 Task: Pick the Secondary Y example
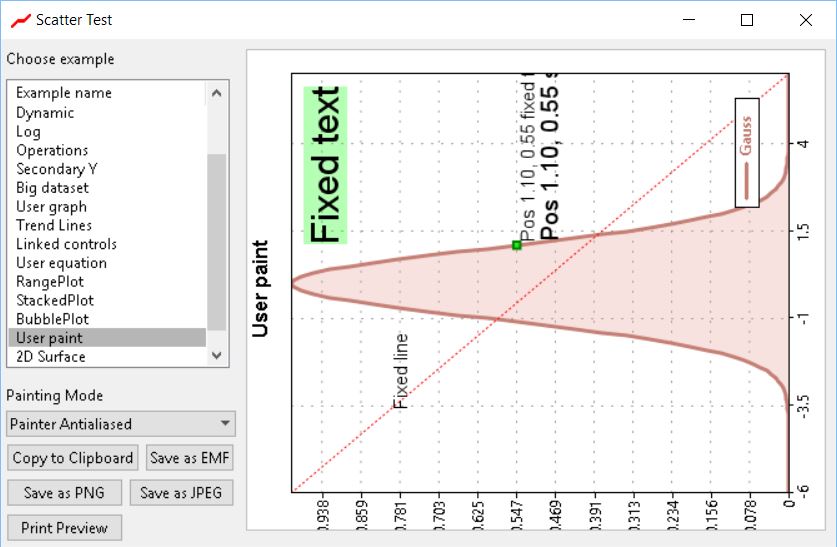tap(56, 169)
